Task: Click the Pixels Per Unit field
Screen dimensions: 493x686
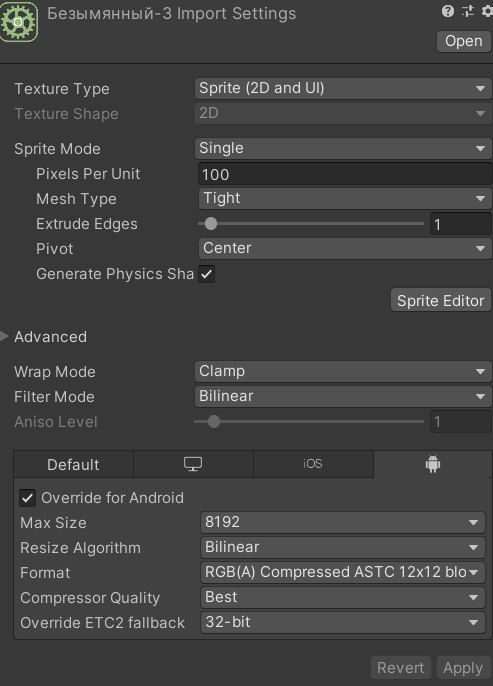Action: pyautogui.click(x=345, y=174)
